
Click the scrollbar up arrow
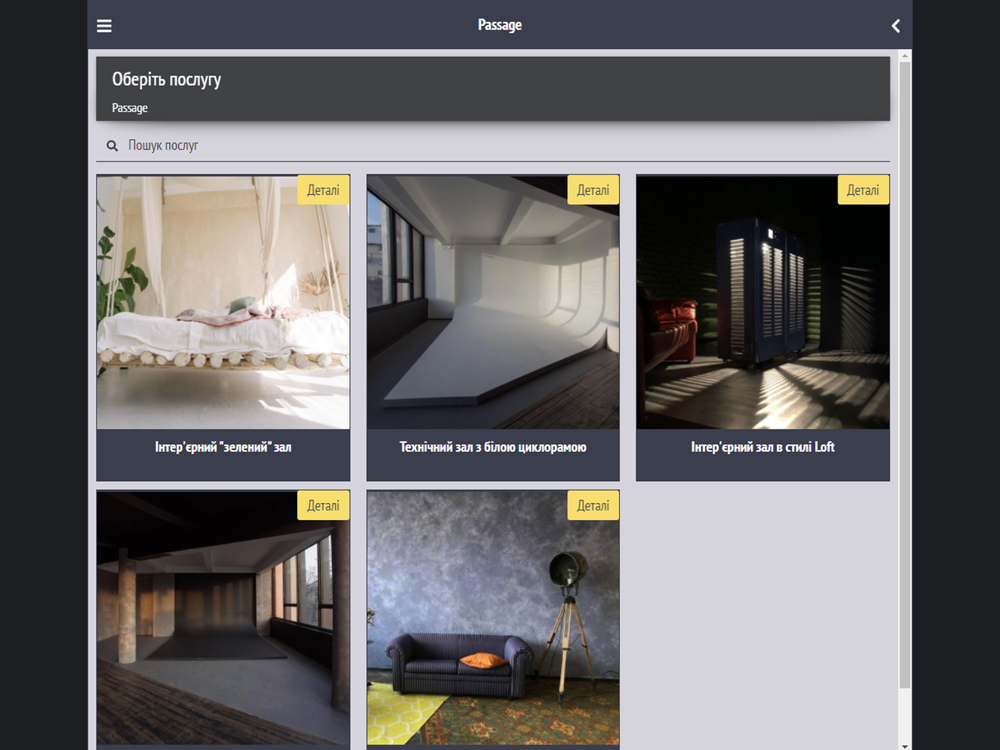click(904, 56)
